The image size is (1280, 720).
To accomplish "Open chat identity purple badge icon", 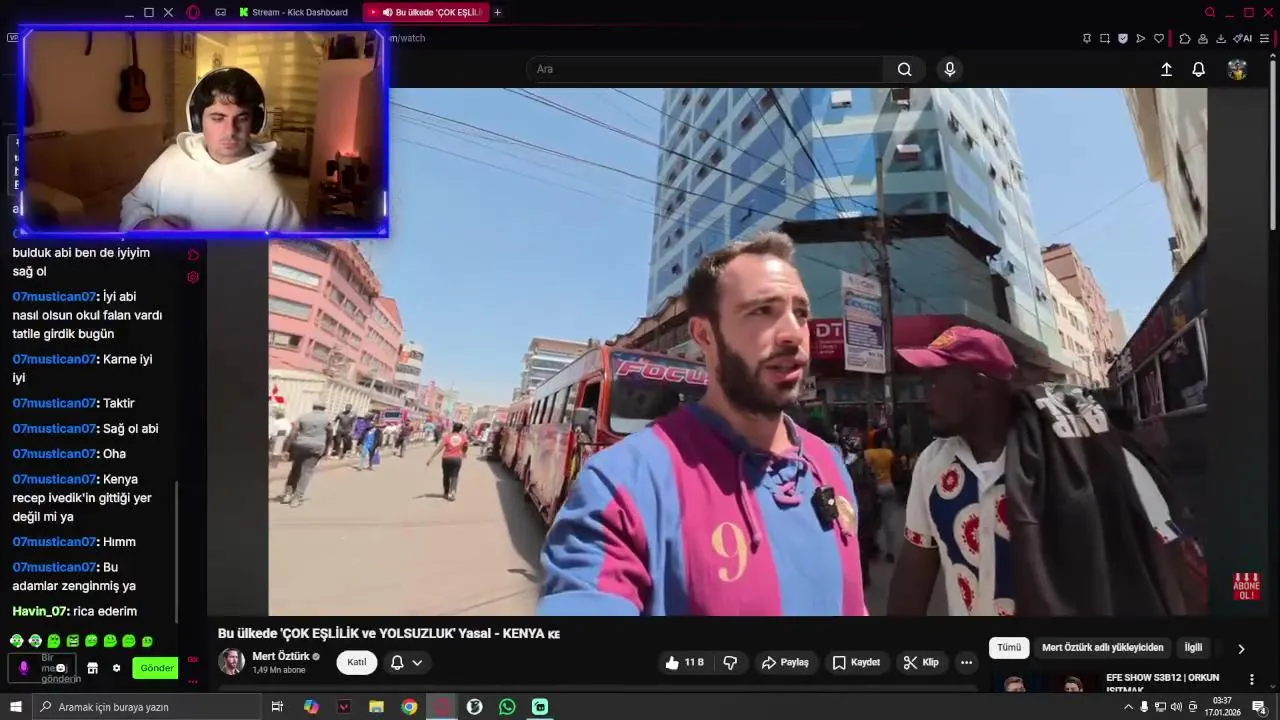I will (x=24, y=668).
